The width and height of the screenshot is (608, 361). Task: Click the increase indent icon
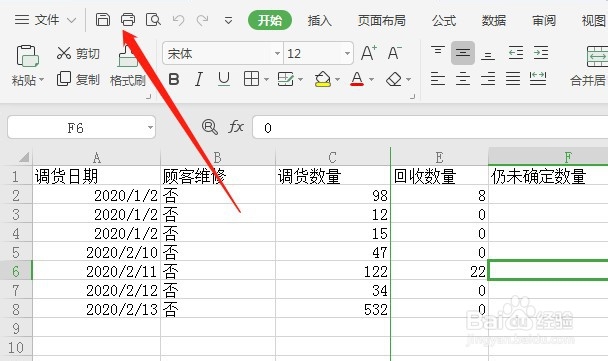pyautogui.click(x=541, y=53)
